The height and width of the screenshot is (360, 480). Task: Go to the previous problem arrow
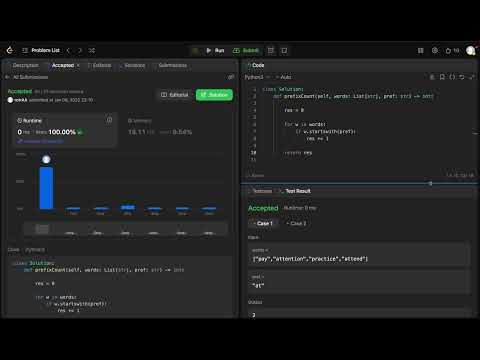click(68, 50)
